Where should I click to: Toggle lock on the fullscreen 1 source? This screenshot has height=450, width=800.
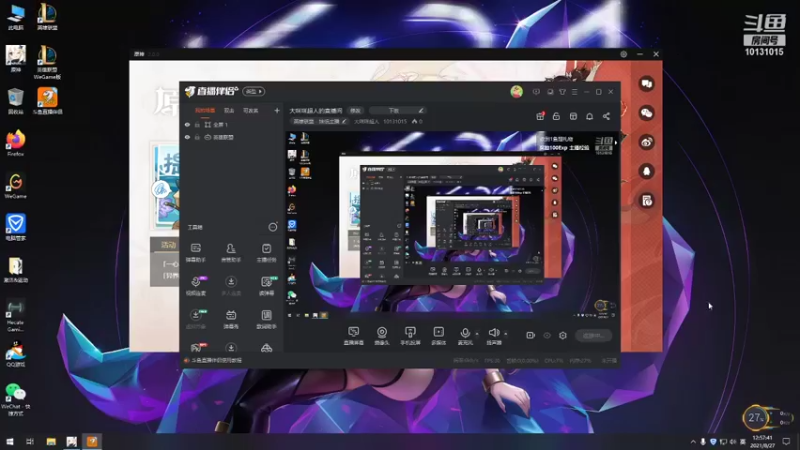click(197, 124)
